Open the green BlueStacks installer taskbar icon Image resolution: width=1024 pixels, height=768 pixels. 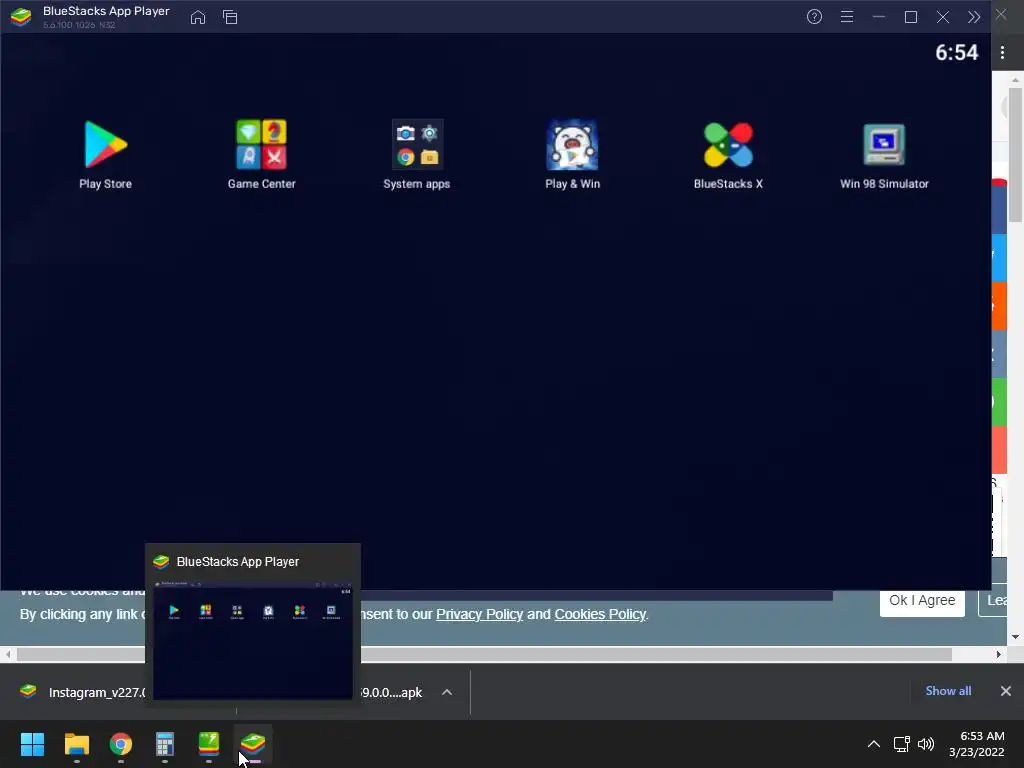[208, 744]
